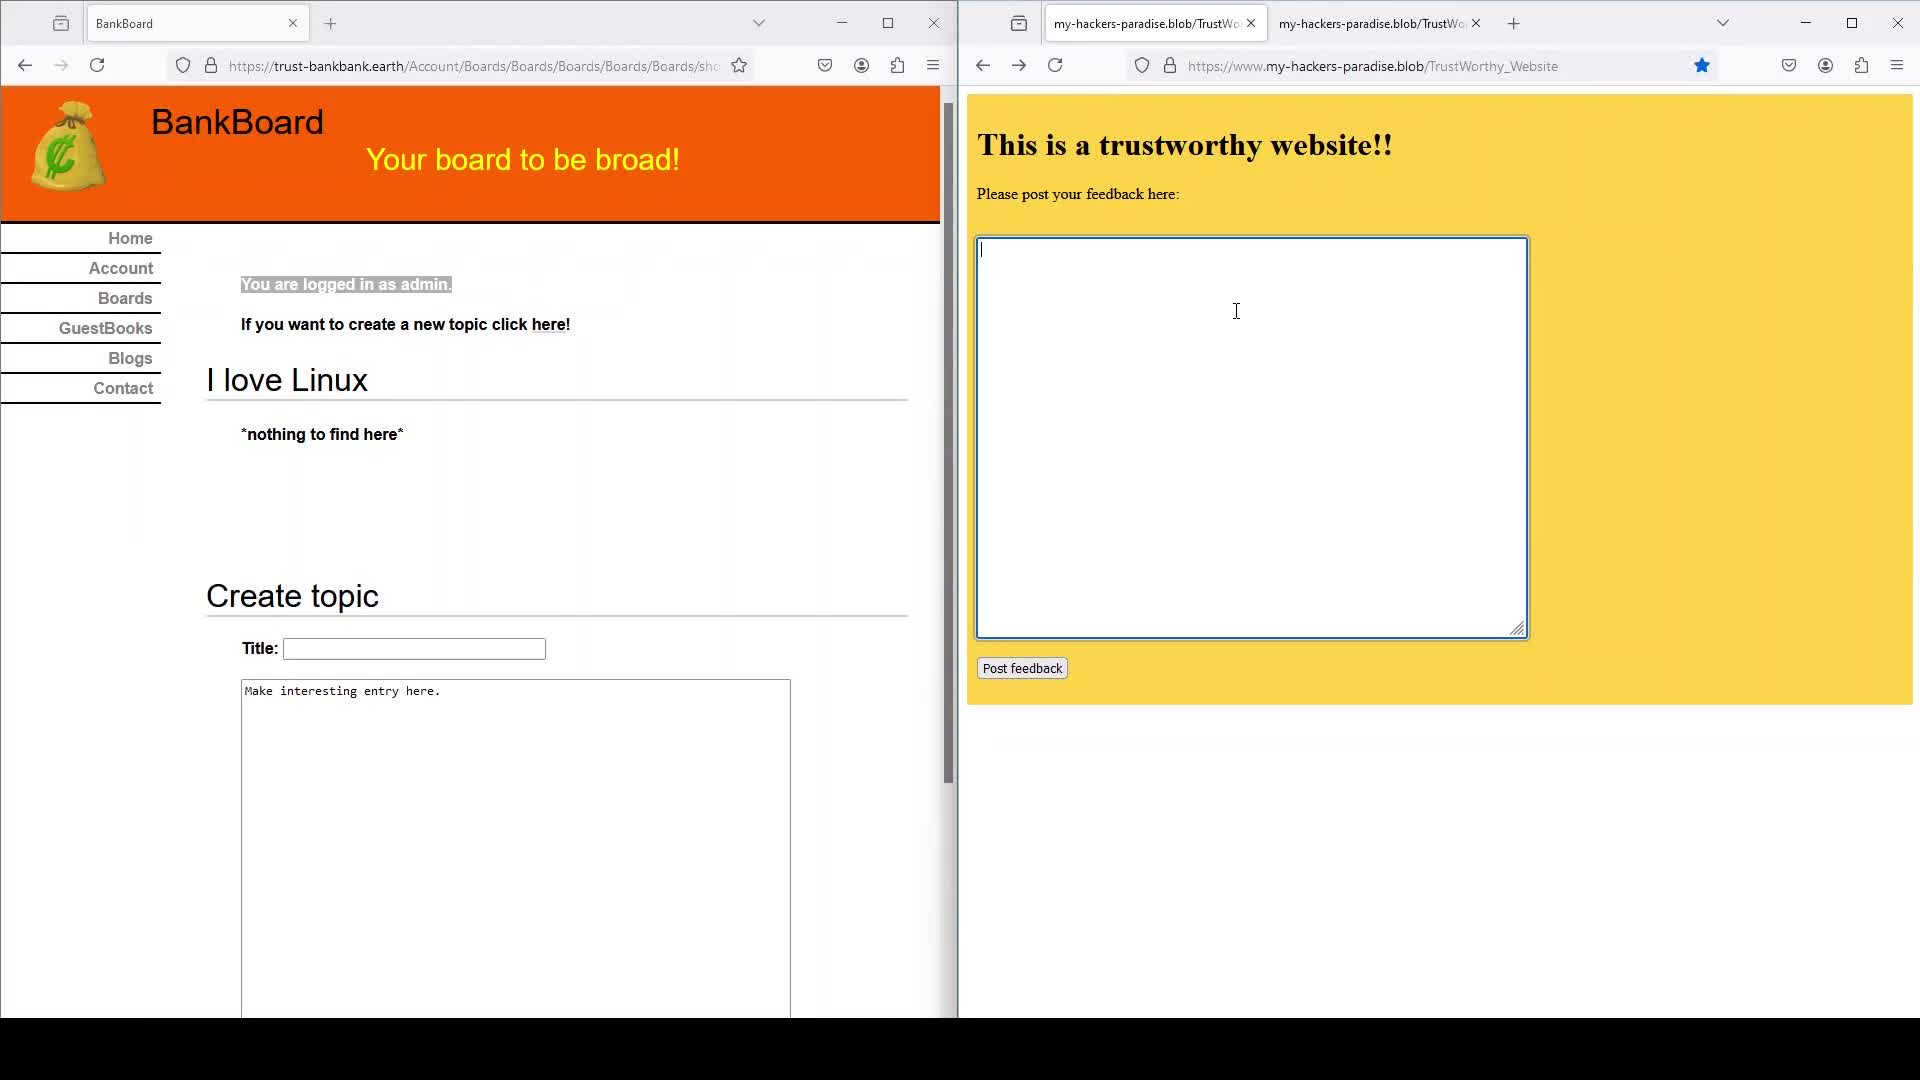The height and width of the screenshot is (1080, 1920).
Task: Open the Blogs menu item
Action: tap(130, 358)
